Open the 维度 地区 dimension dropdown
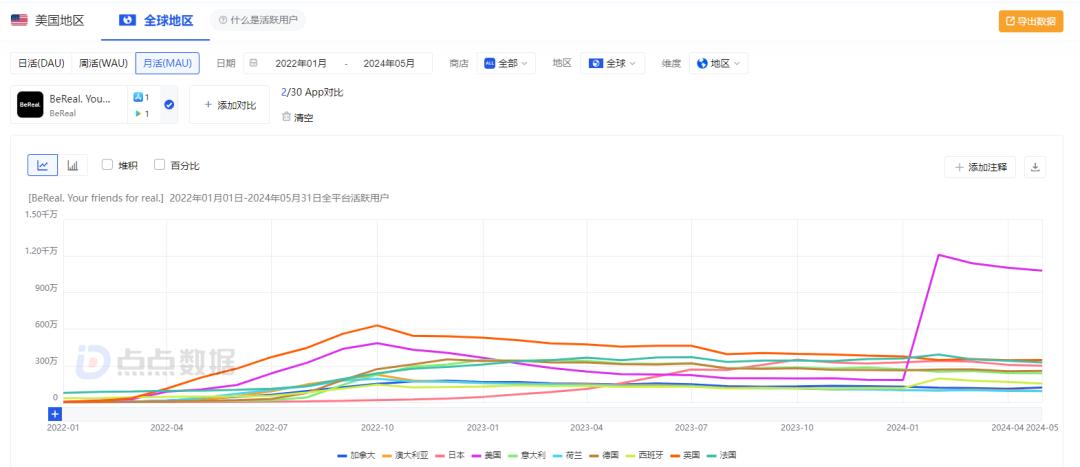 pyautogui.click(x=719, y=63)
